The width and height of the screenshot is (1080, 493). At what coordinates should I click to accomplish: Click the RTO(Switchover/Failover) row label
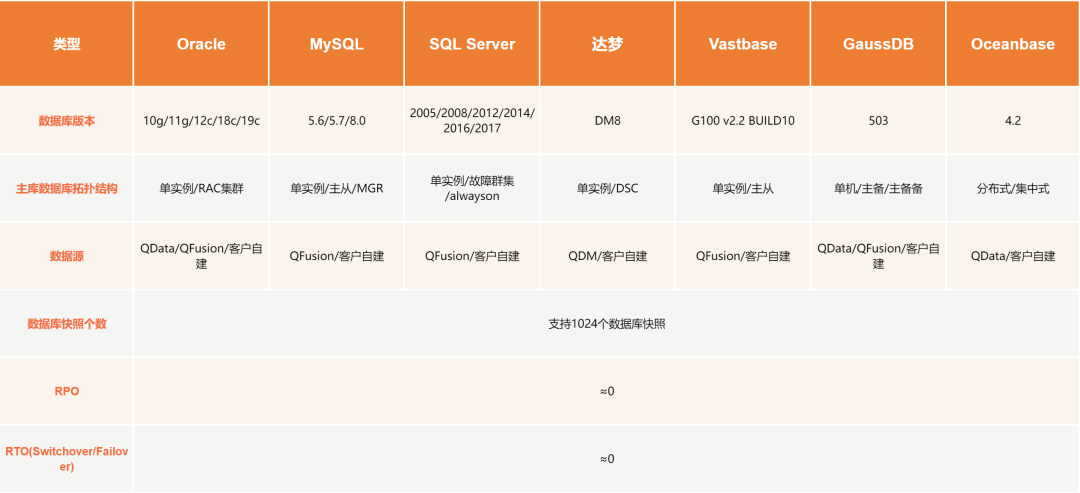point(66,459)
